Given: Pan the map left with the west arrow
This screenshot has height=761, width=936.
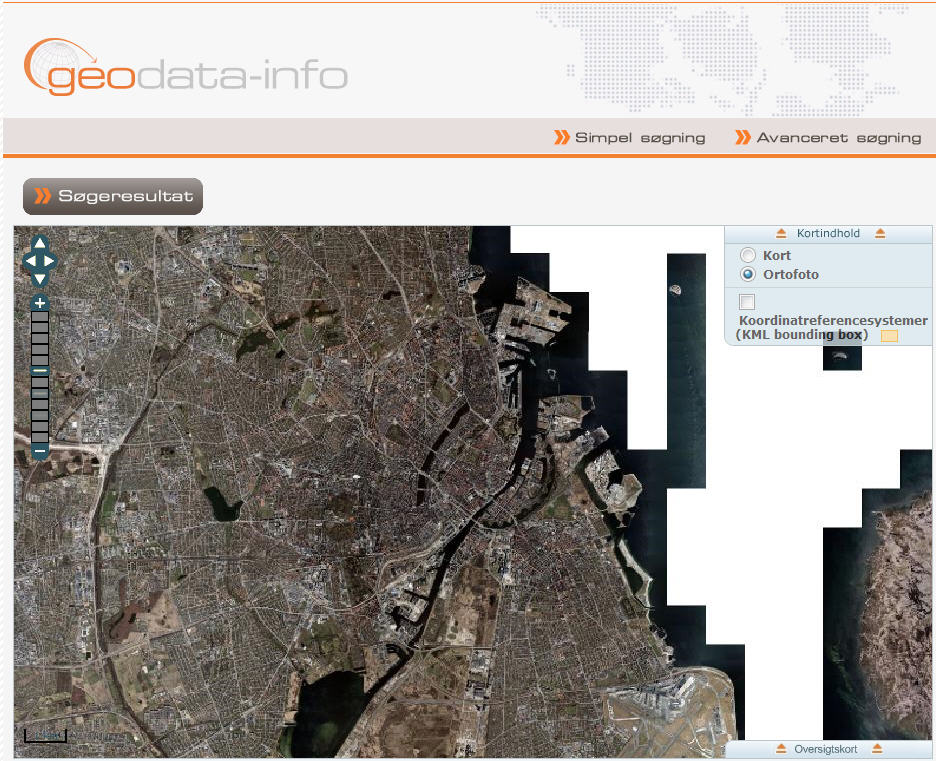Looking at the screenshot, I should tap(29, 261).
